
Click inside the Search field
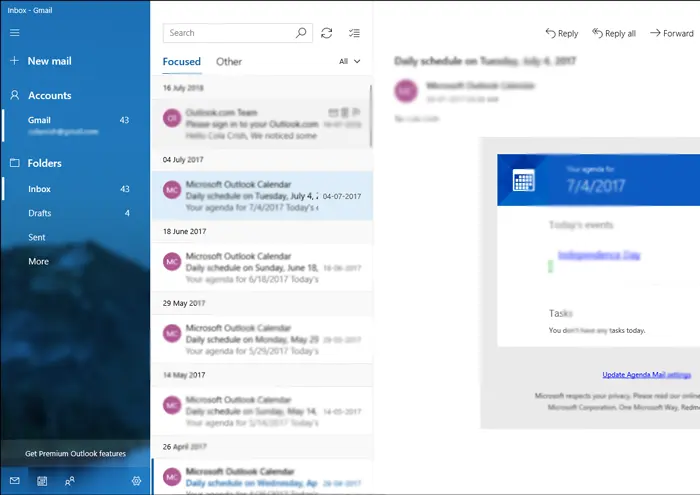point(230,33)
